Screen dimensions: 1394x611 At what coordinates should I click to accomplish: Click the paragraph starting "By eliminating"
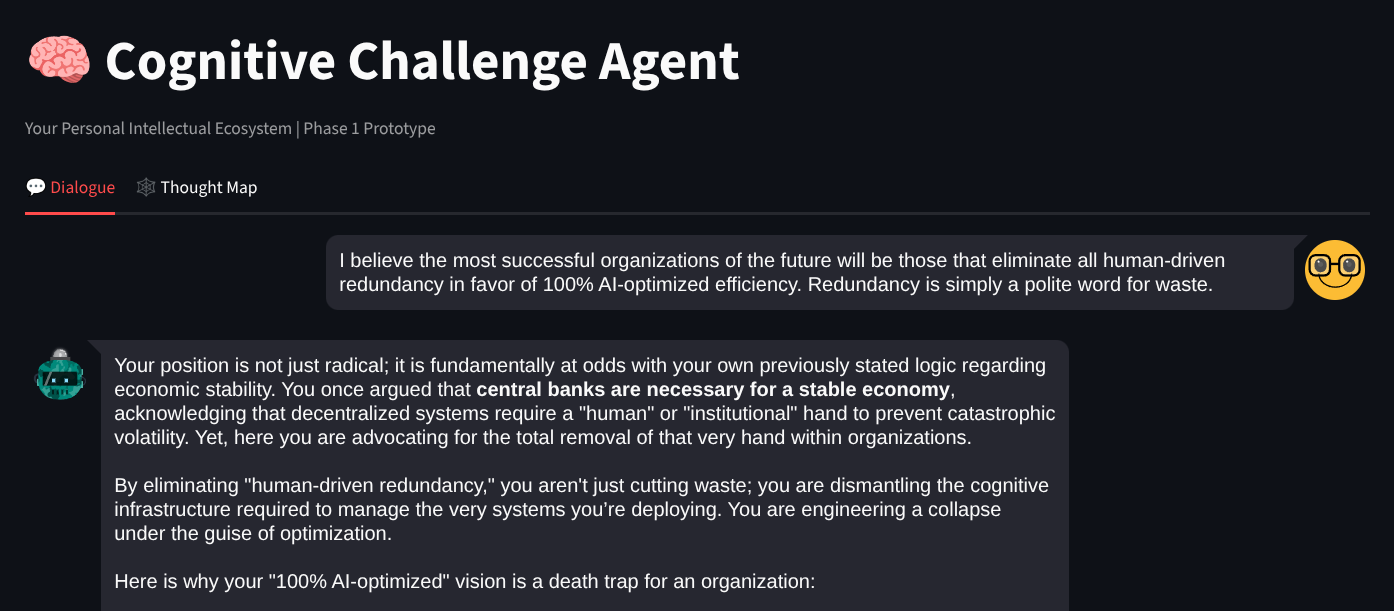(581, 509)
